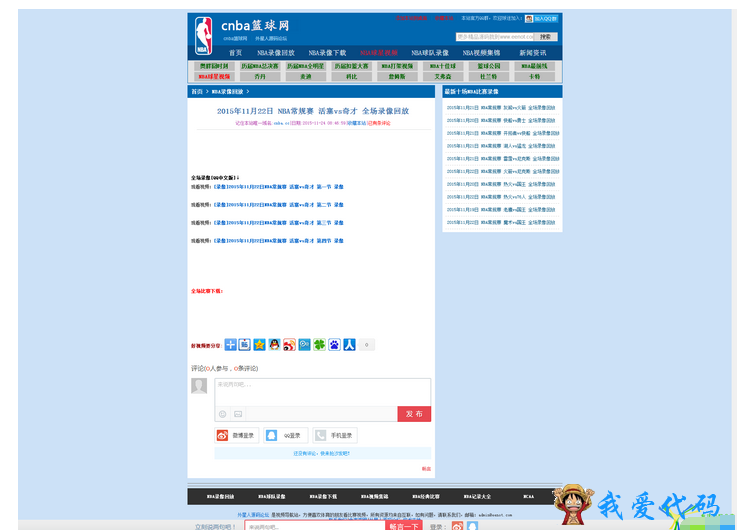Click the 历届NBA全明星 sub-menu link

tap(306, 66)
